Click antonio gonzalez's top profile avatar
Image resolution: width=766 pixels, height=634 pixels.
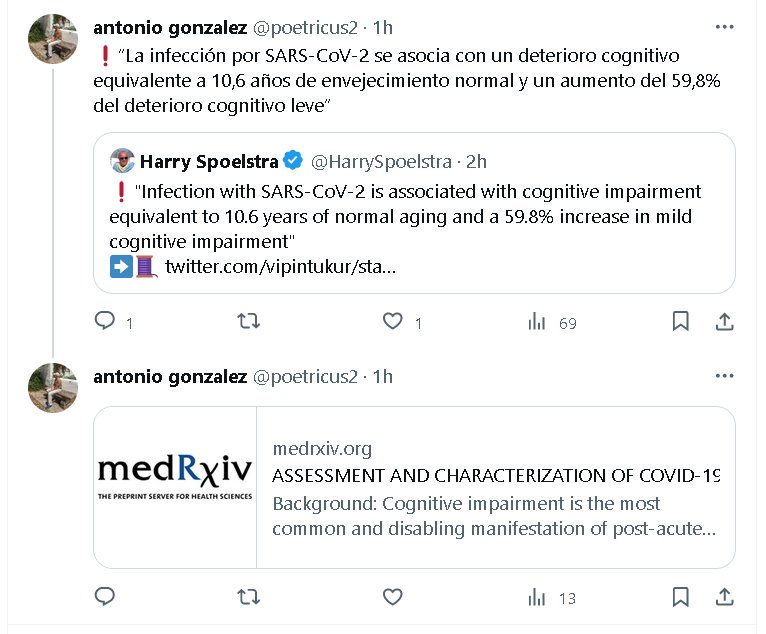53,39
